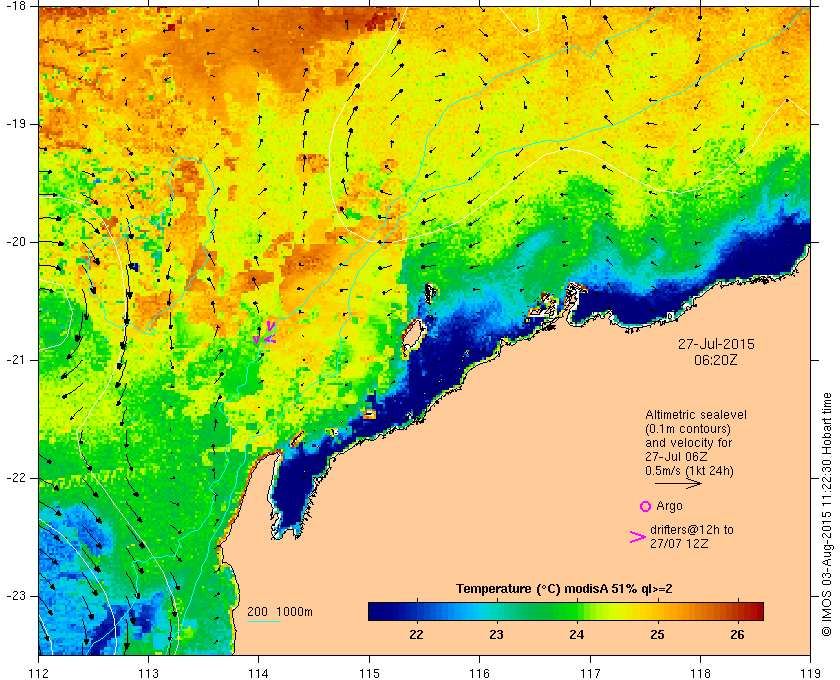The width and height of the screenshot is (840, 680).
Task: Click the '(0.1m contours)' legend line
Action: [688, 429]
